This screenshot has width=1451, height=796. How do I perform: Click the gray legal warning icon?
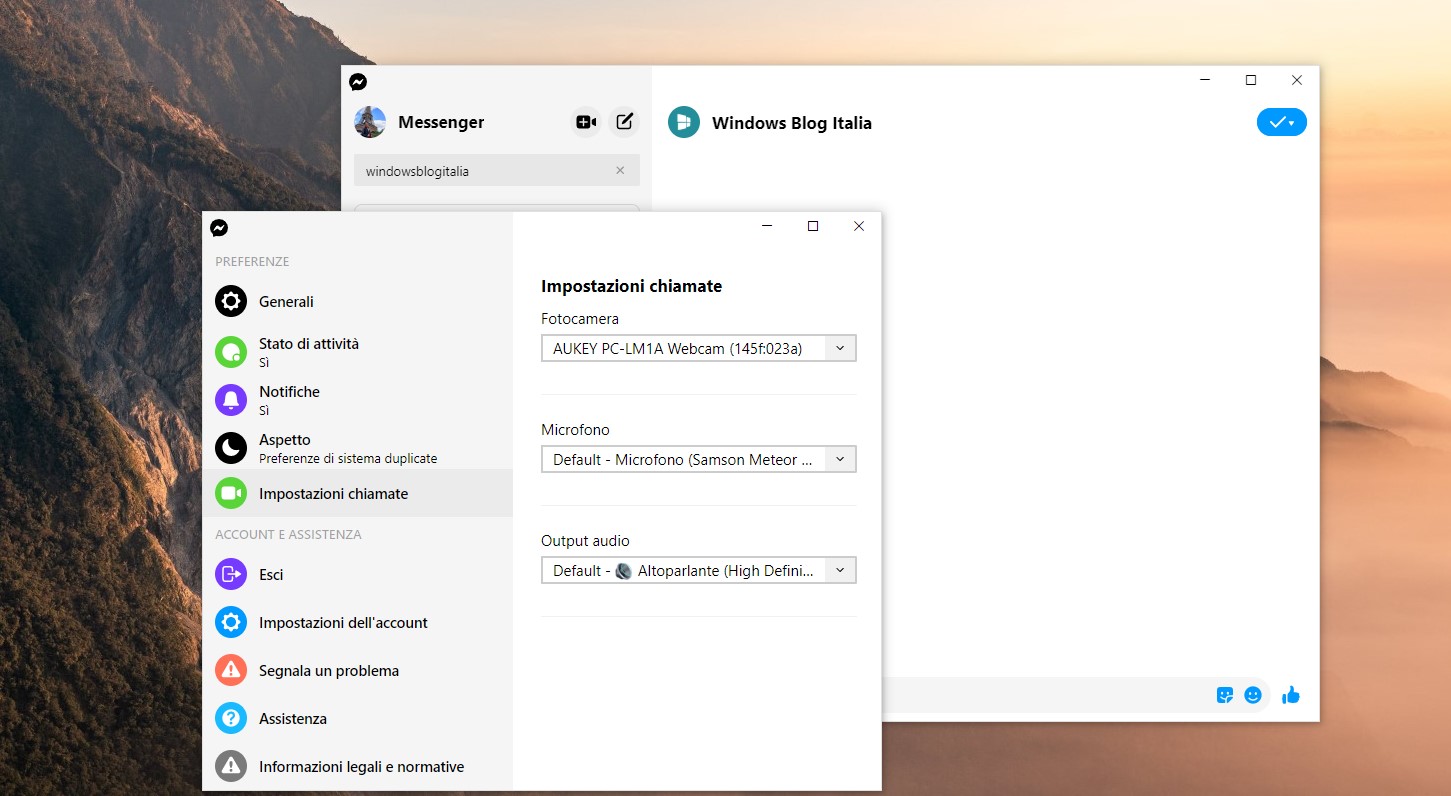point(231,766)
